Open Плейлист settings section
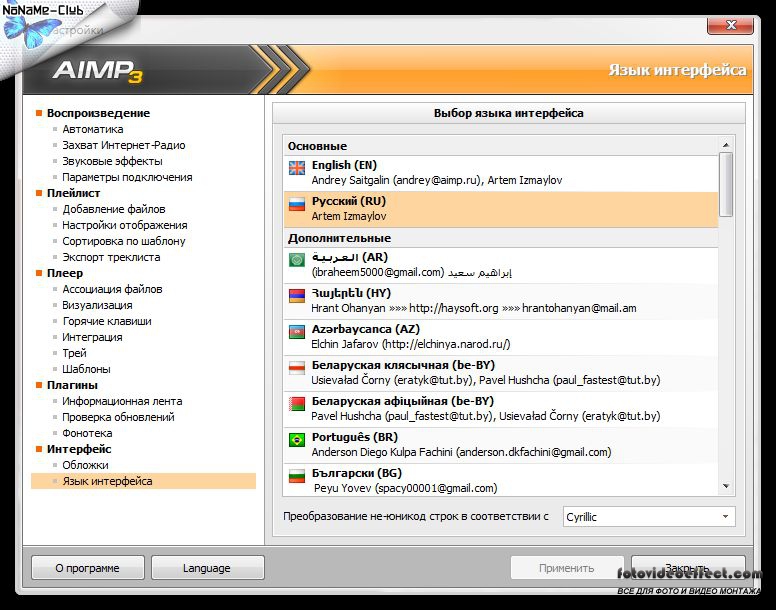This screenshot has height=610, width=776. (73, 193)
